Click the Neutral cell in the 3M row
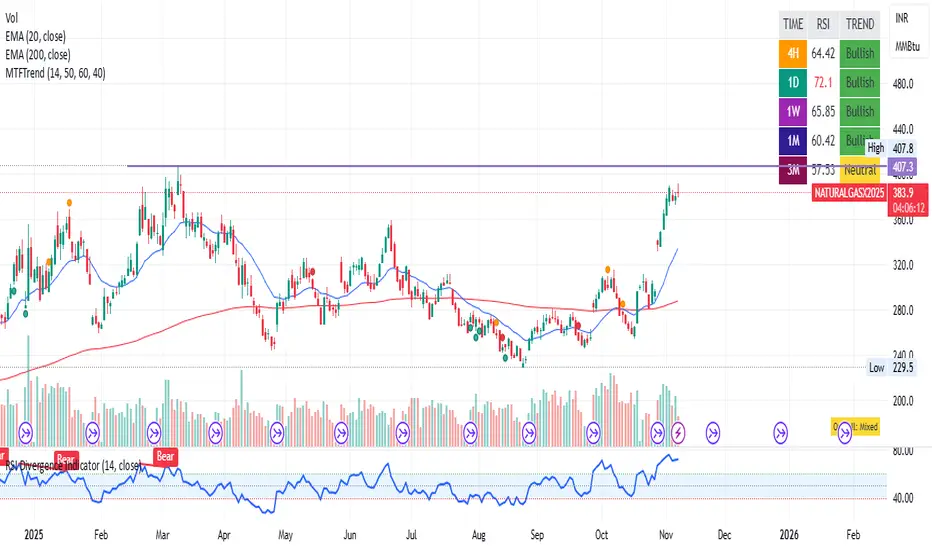 click(x=860, y=171)
